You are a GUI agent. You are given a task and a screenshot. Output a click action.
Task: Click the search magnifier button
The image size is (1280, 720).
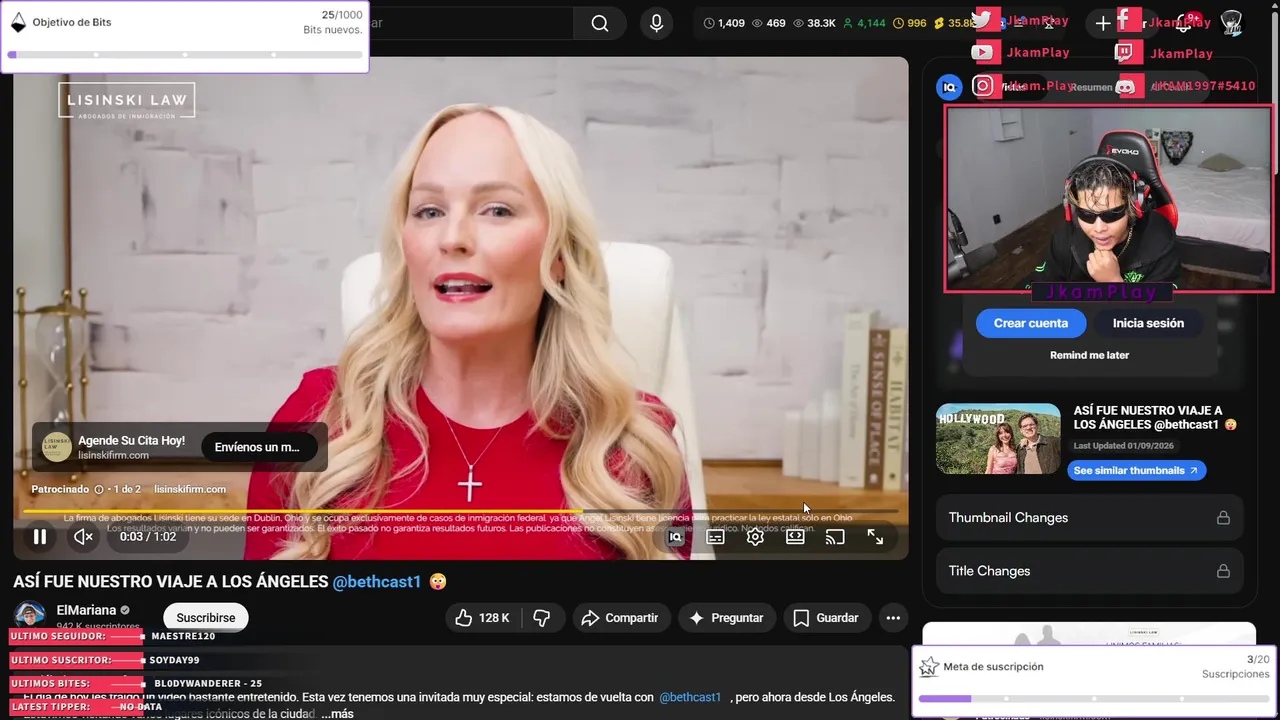click(600, 23)
